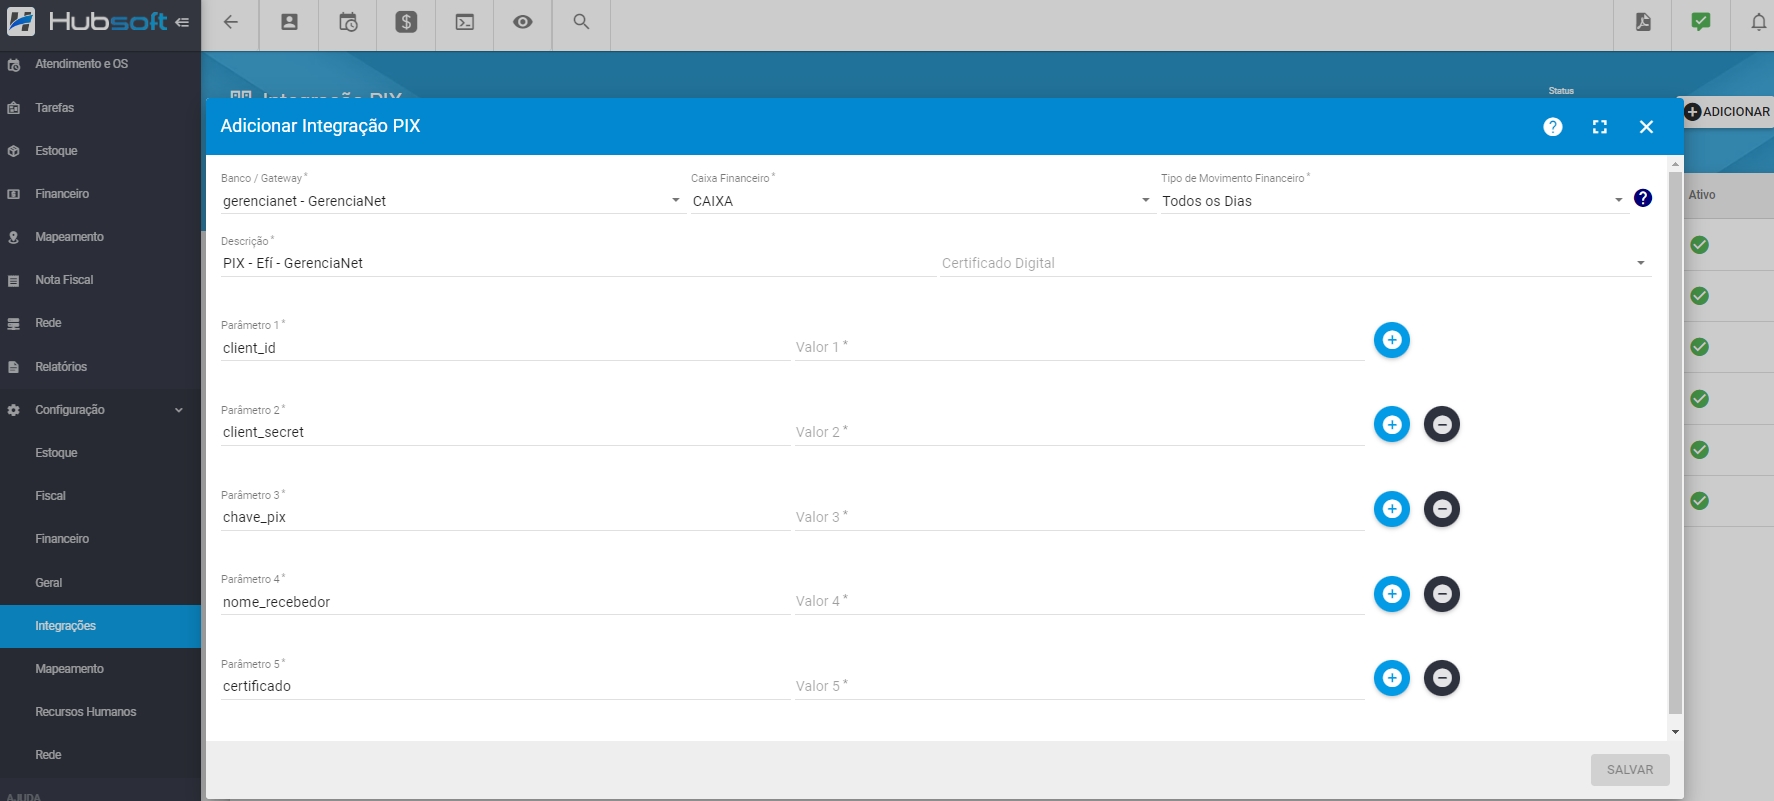Open the calendar clock toolbar icon
This screenshot has width=1774, height=801.
pyautogui.click(x=348, y=22)
